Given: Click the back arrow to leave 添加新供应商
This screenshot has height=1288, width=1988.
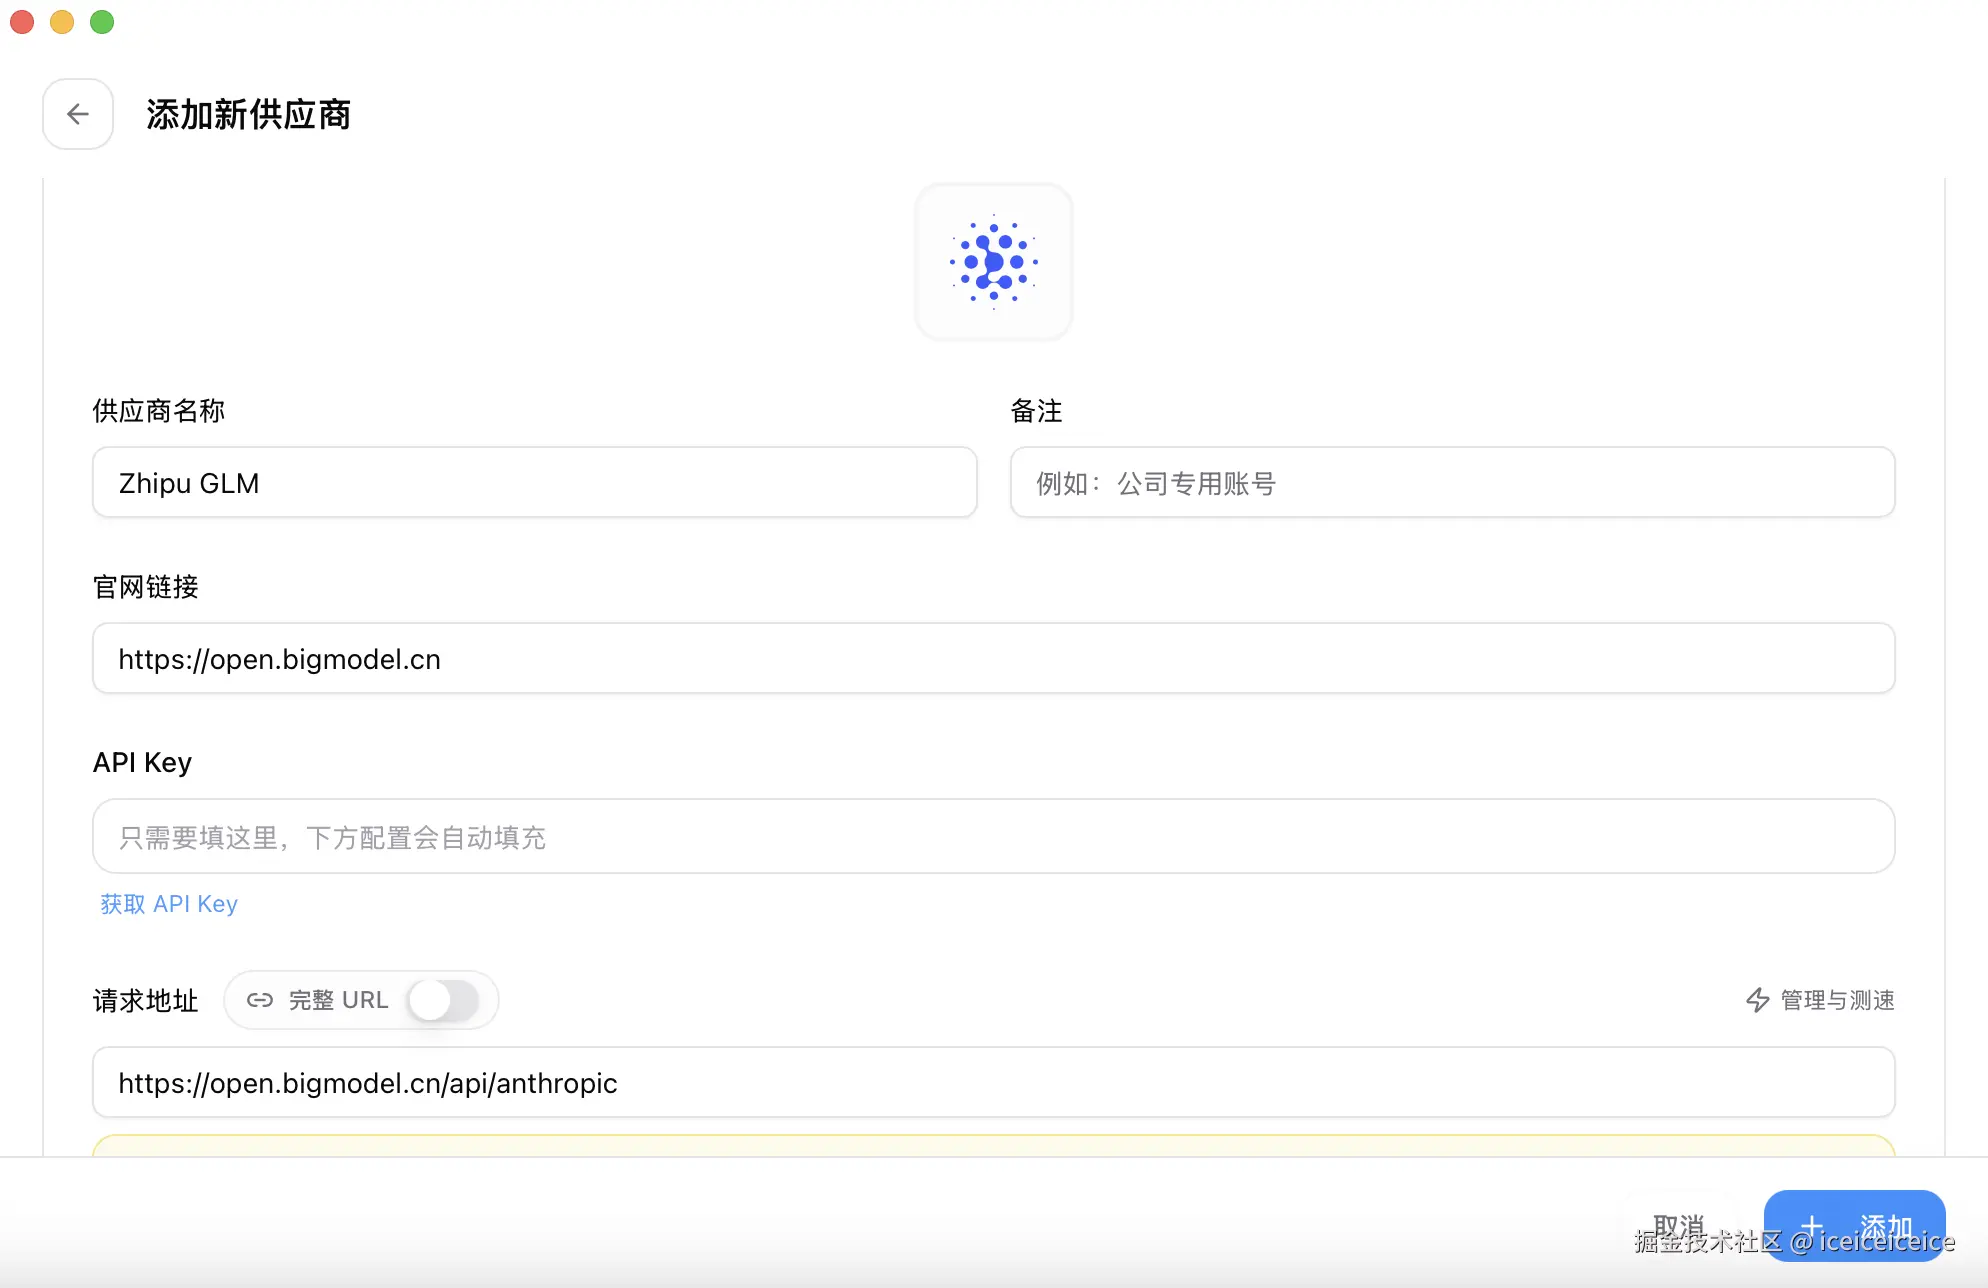Looking at the screenshot, I should 78,114.
